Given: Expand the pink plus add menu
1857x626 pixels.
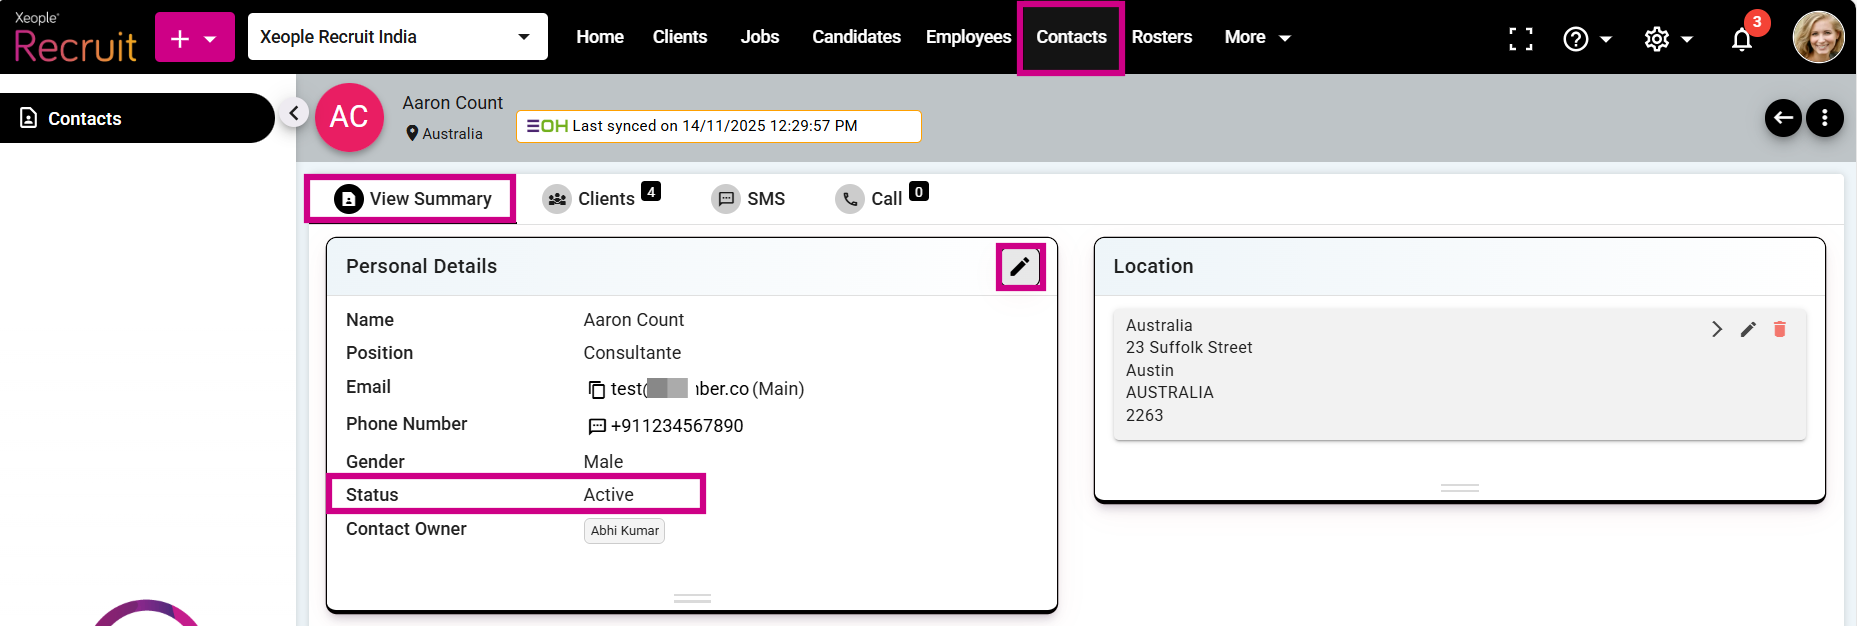Looking at the screenshot, I should click(194, 38).
